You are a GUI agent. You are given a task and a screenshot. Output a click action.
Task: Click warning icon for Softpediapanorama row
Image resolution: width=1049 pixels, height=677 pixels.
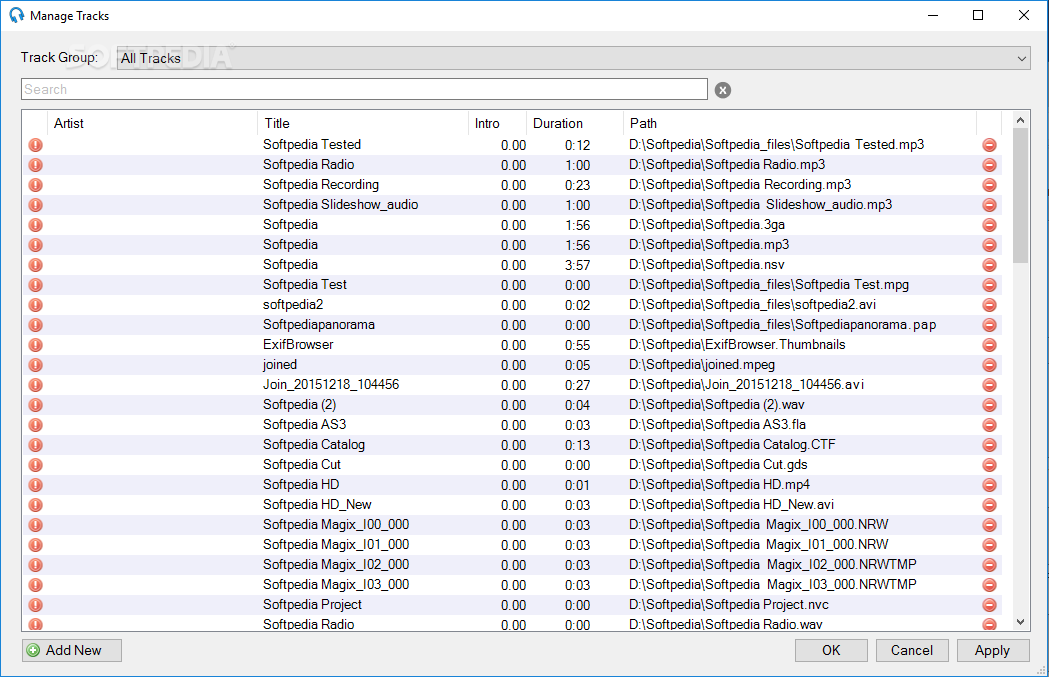pos(35,325)
